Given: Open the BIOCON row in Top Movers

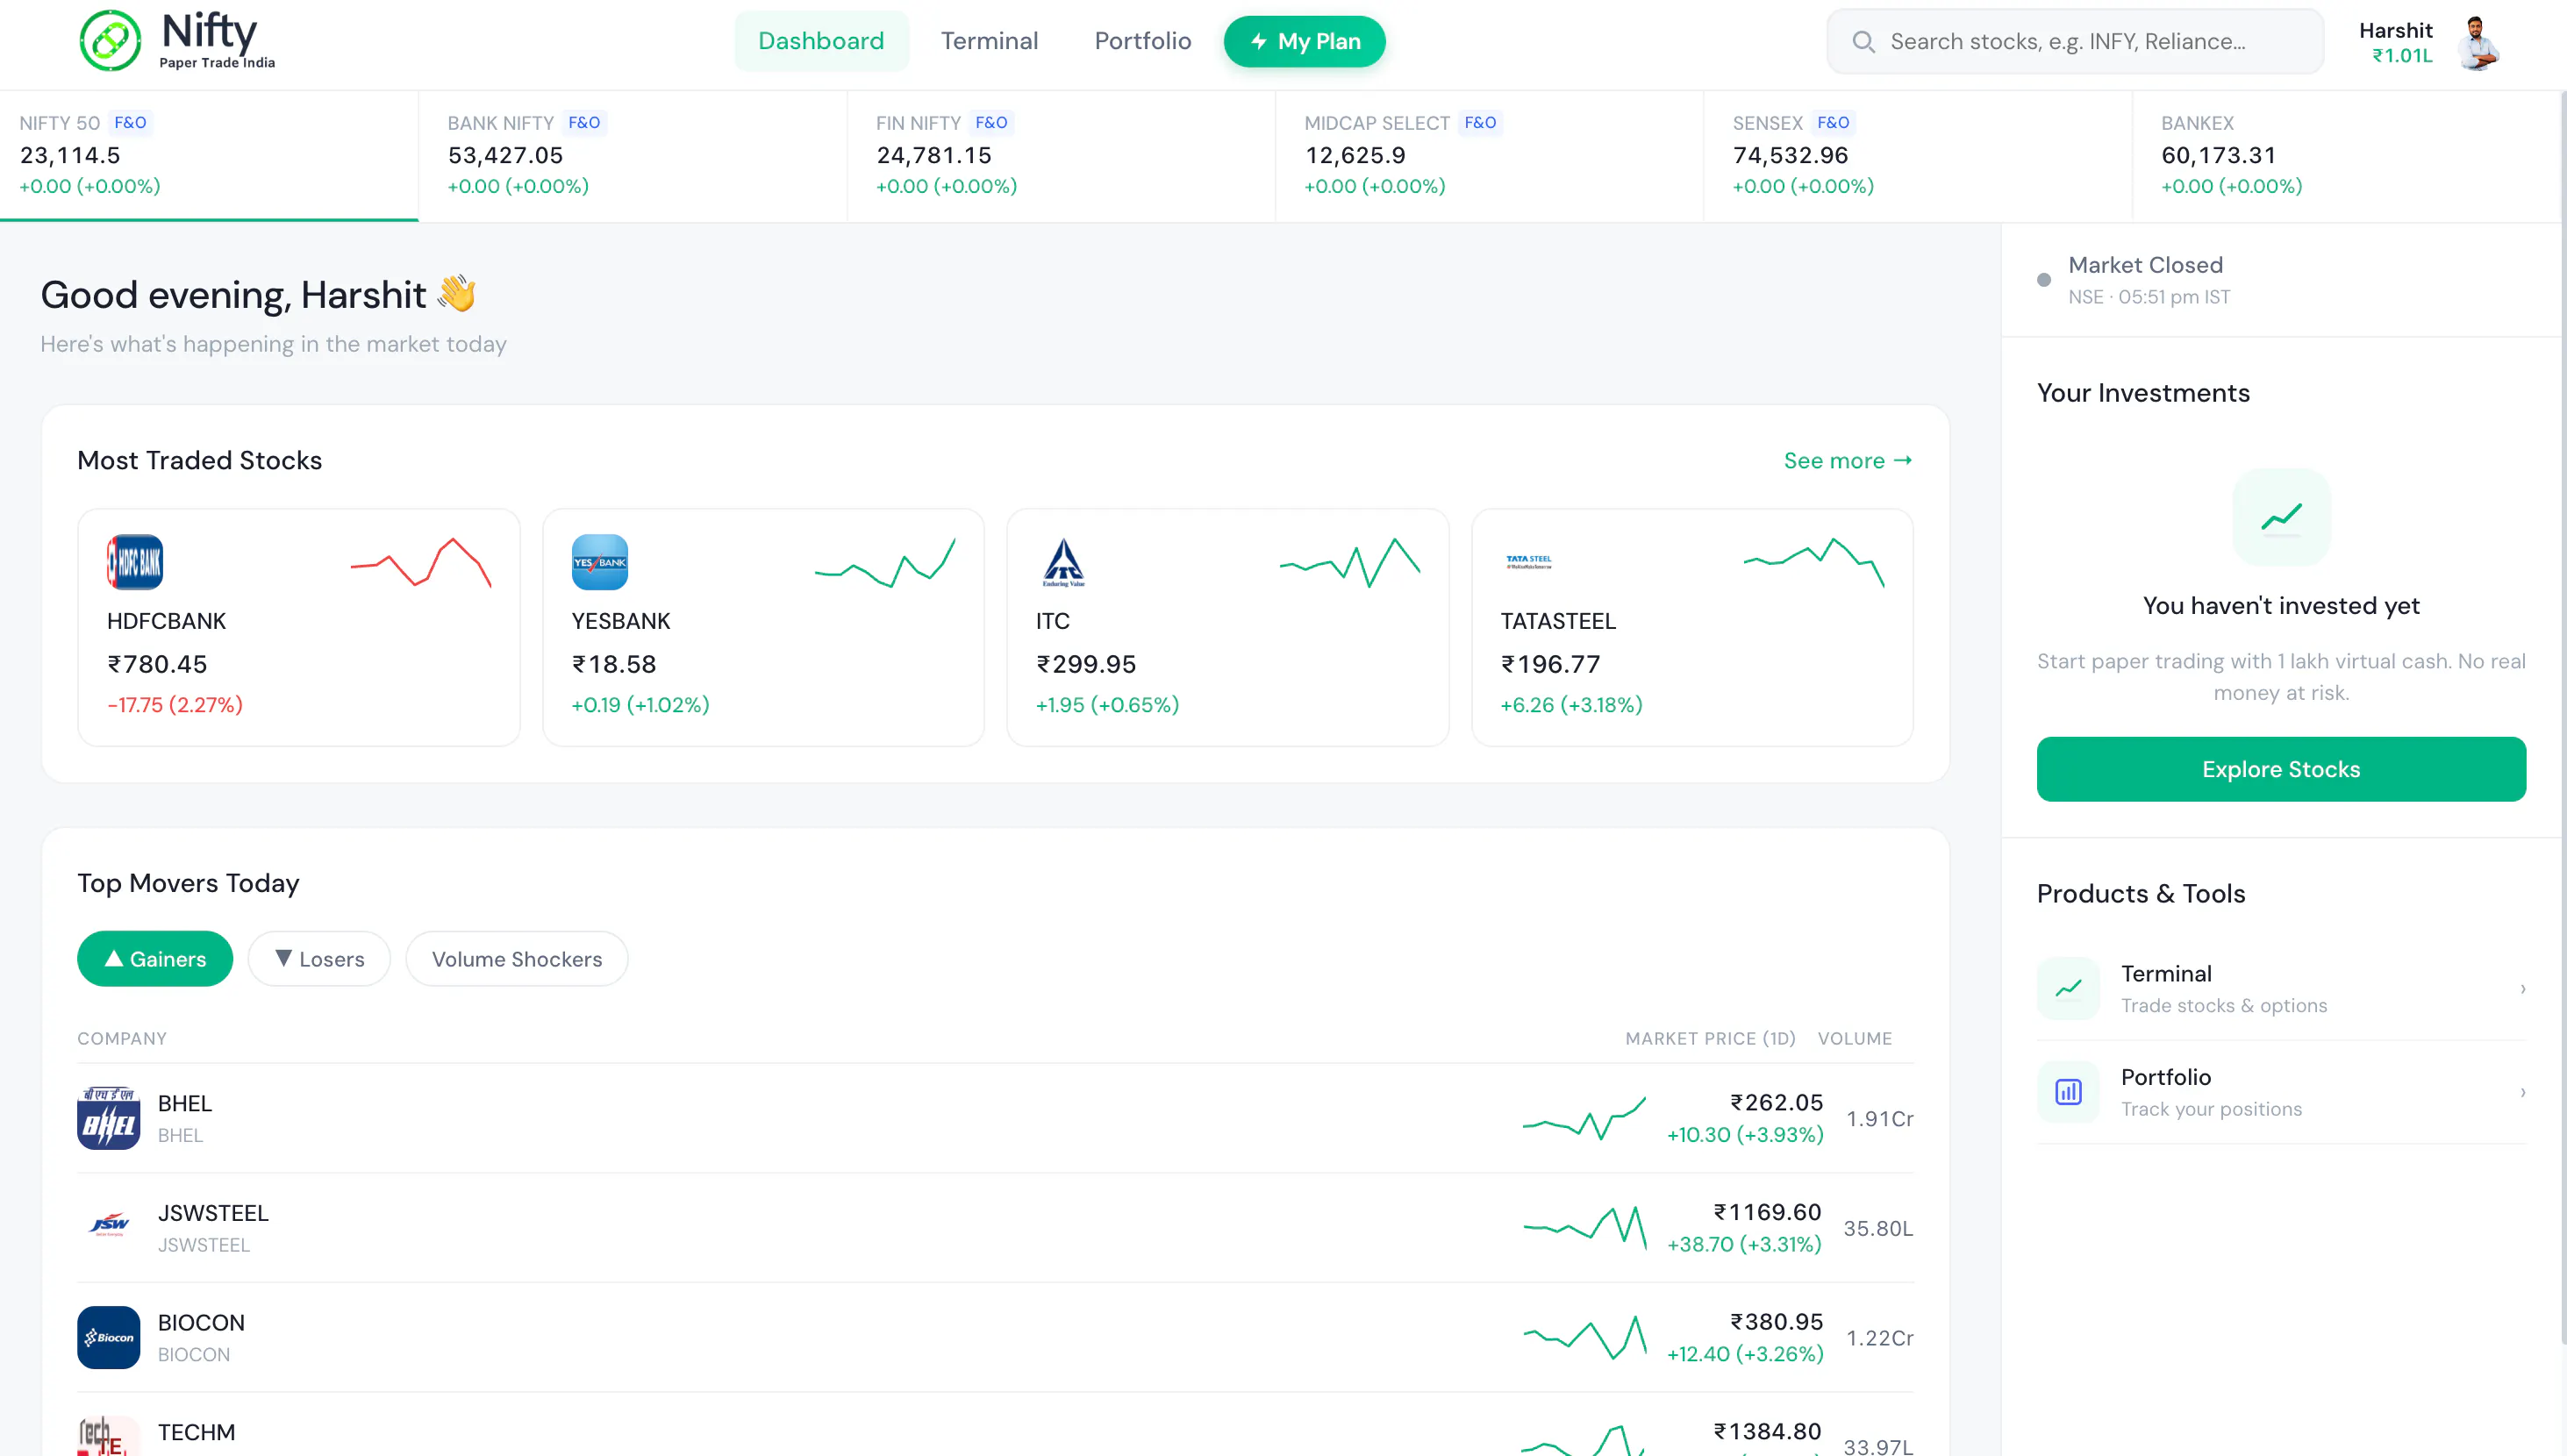Looking at the screenshot, I should pos(995,1337).
